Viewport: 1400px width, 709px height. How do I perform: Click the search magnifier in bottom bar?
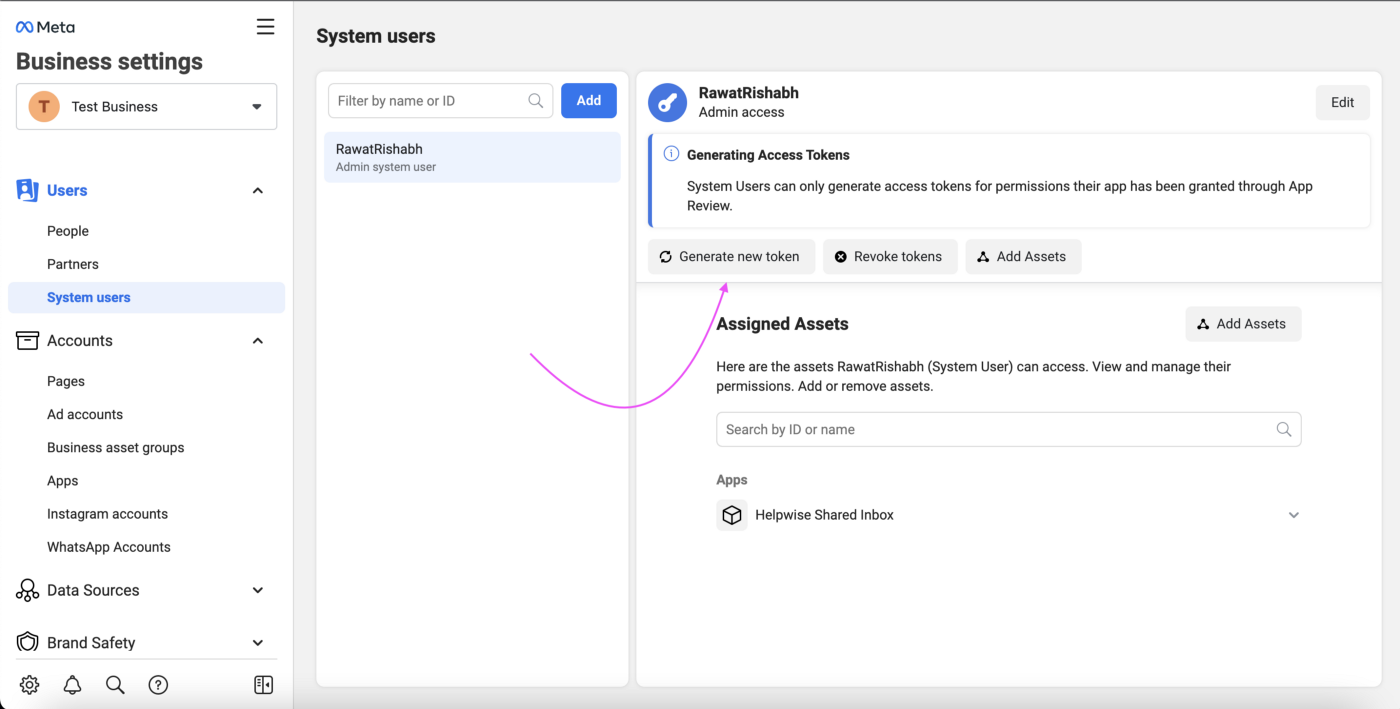pos(115,685)
